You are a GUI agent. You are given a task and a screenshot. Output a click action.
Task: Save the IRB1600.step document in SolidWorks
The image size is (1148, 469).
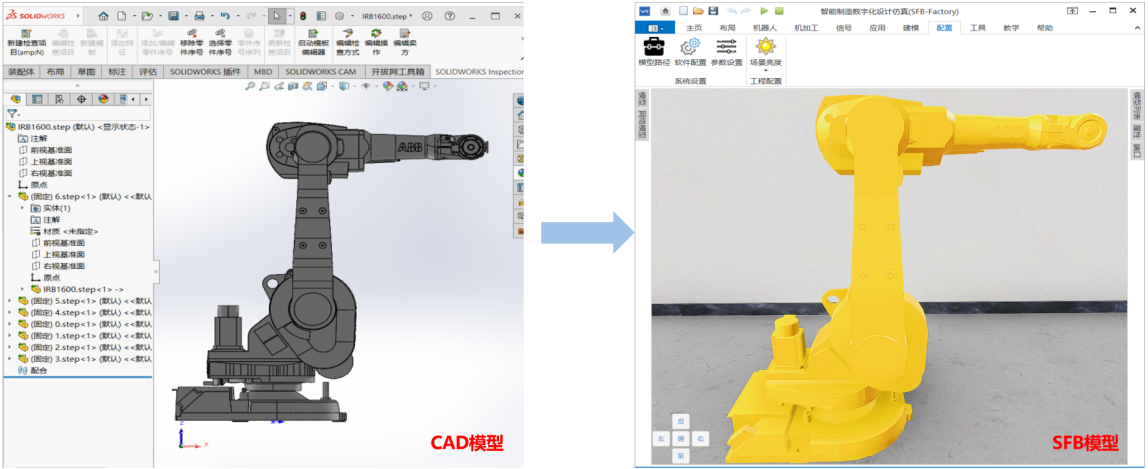point(174,15)
